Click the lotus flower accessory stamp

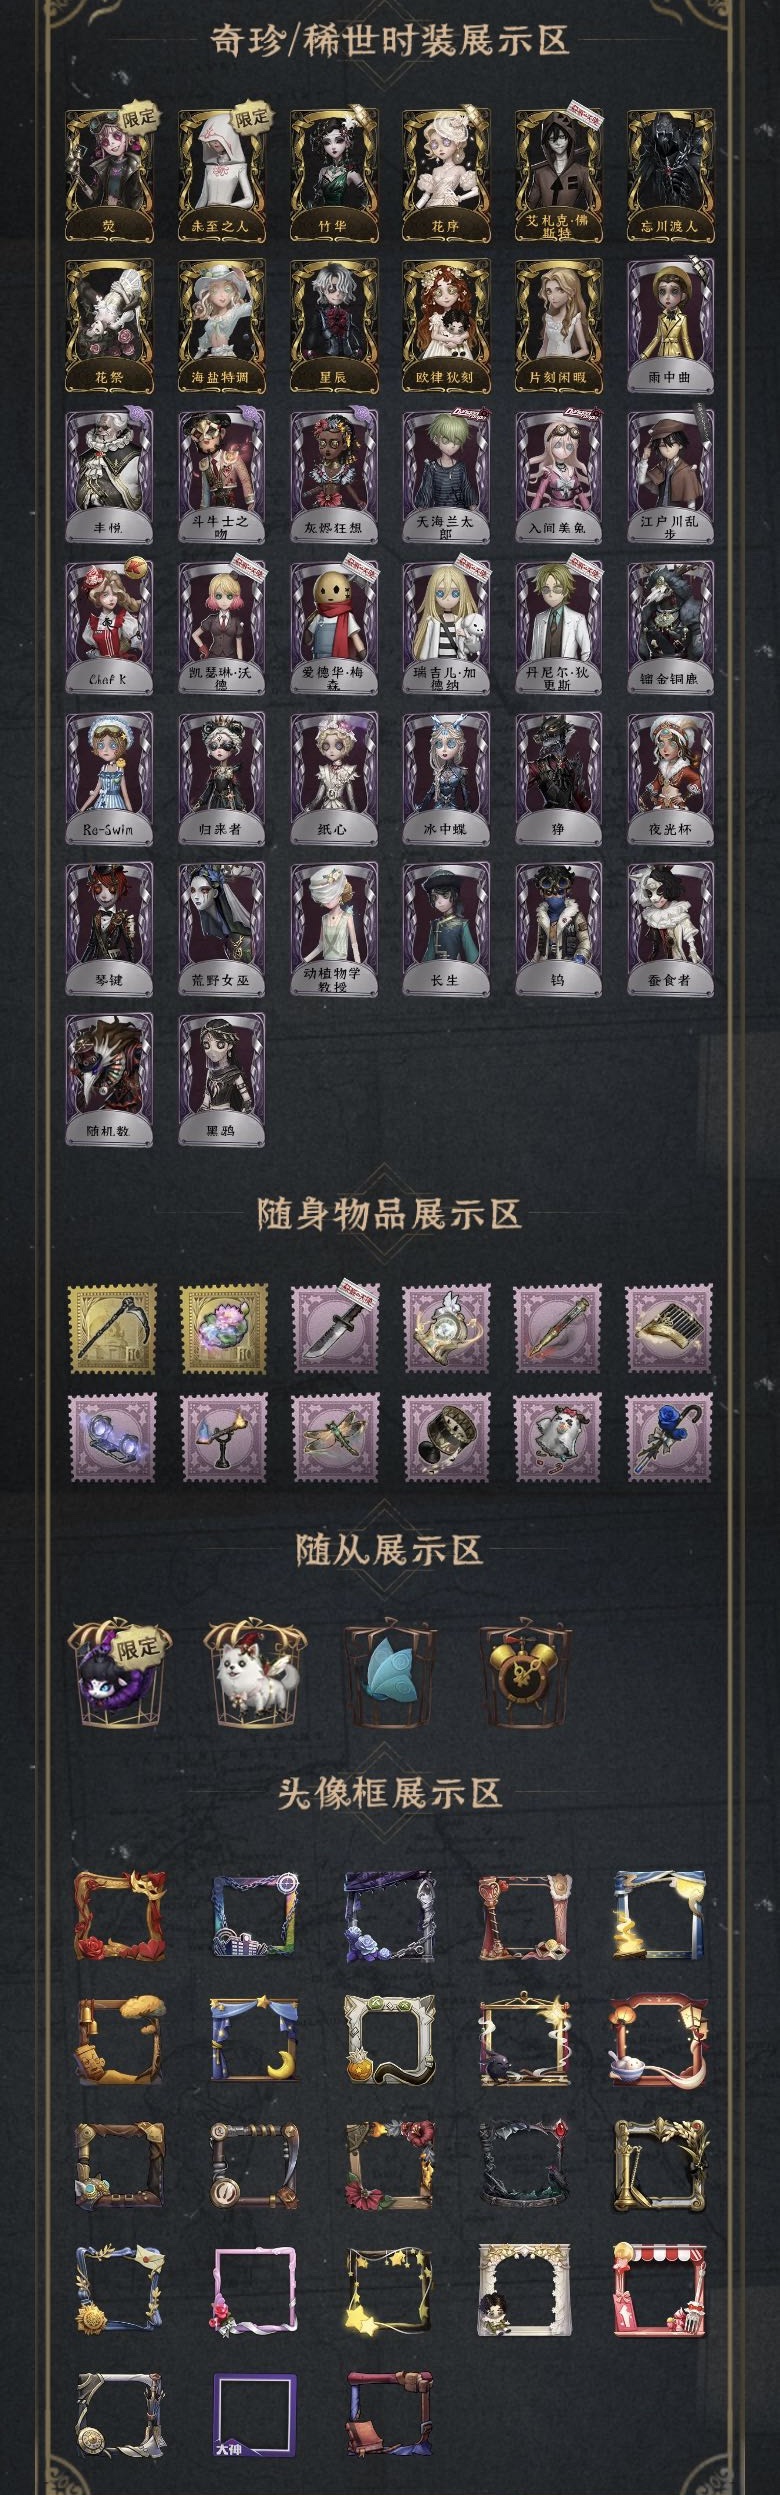(x=224, y=1328)
